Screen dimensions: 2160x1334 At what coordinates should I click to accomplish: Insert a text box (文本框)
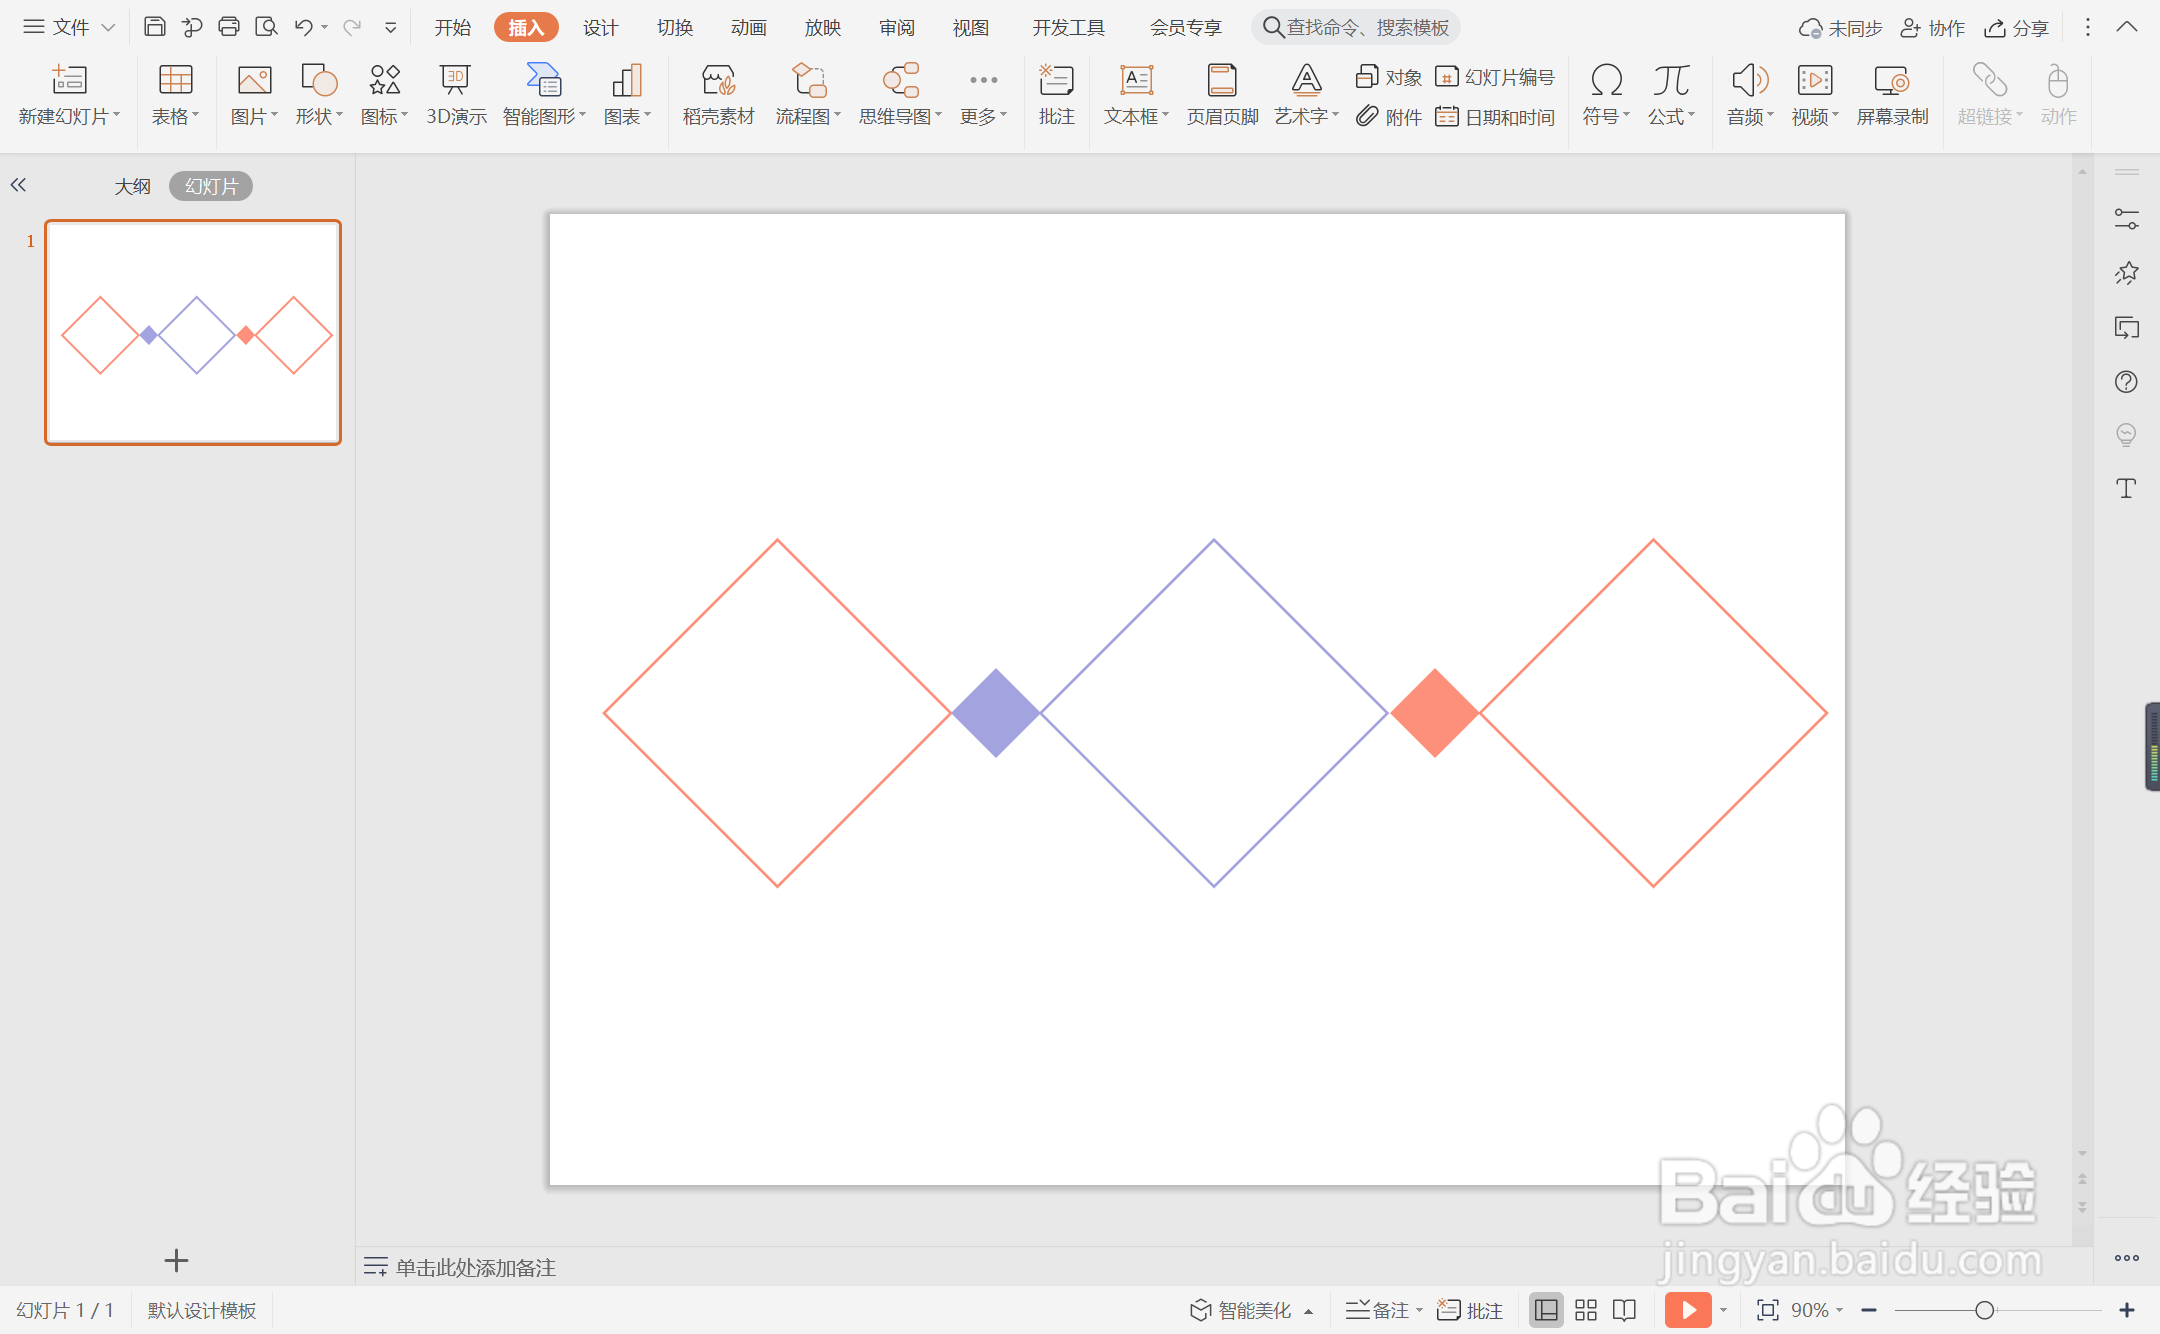click(x=1135, y=94)
